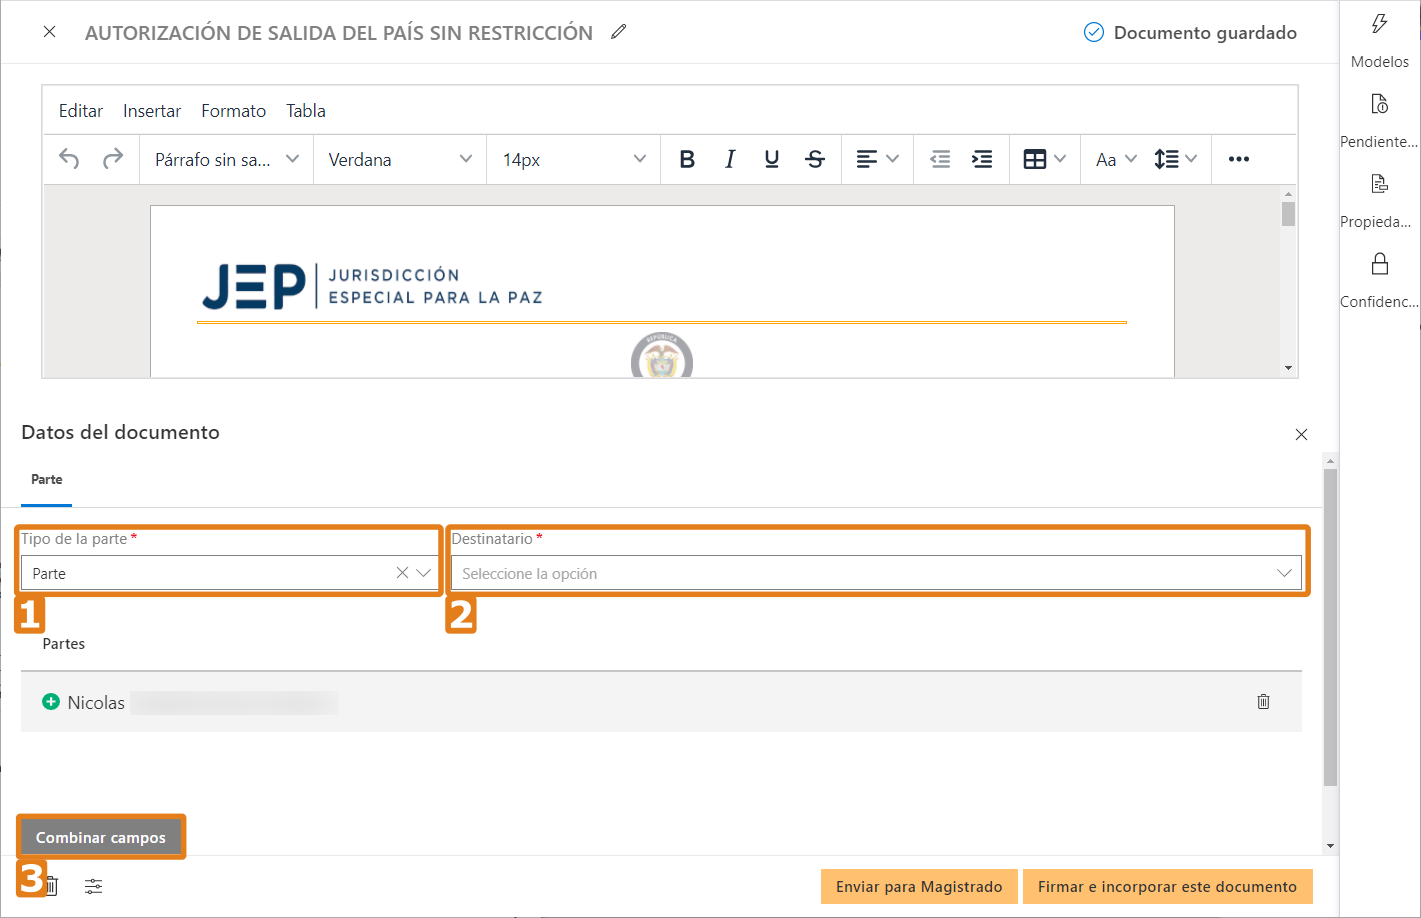Click the bottom trash delete icon

pyautogui.click(x=52, y=887)
